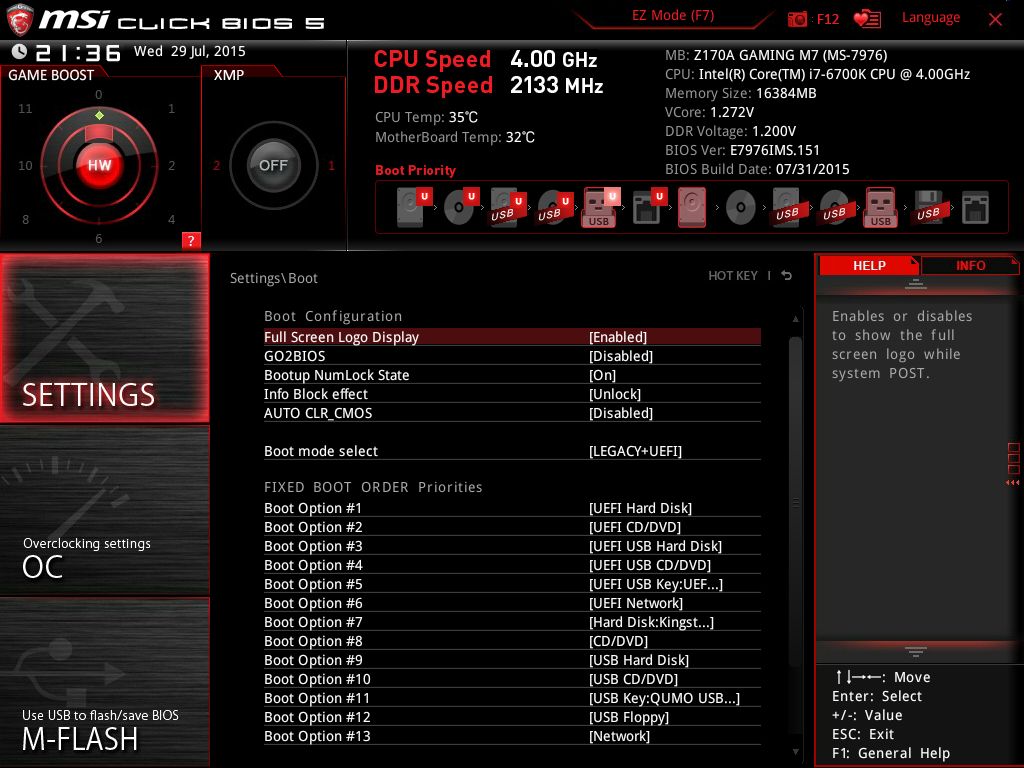Click the Boot Option #10 [USB CD/DVD] value
This screenshot has width=1024, height=768.
[x=633, y=679]
